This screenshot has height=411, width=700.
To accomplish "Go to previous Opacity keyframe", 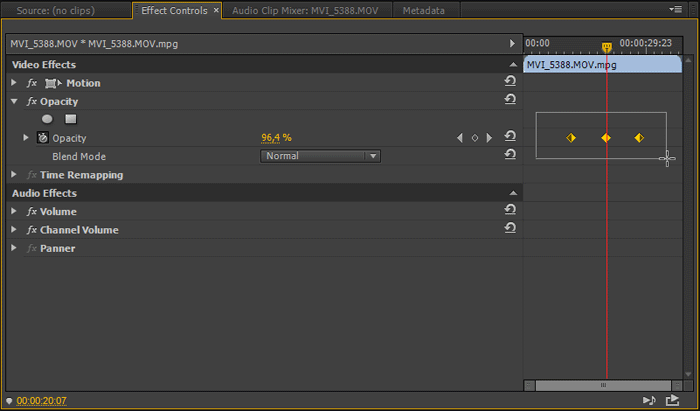I will coord(460,138).
